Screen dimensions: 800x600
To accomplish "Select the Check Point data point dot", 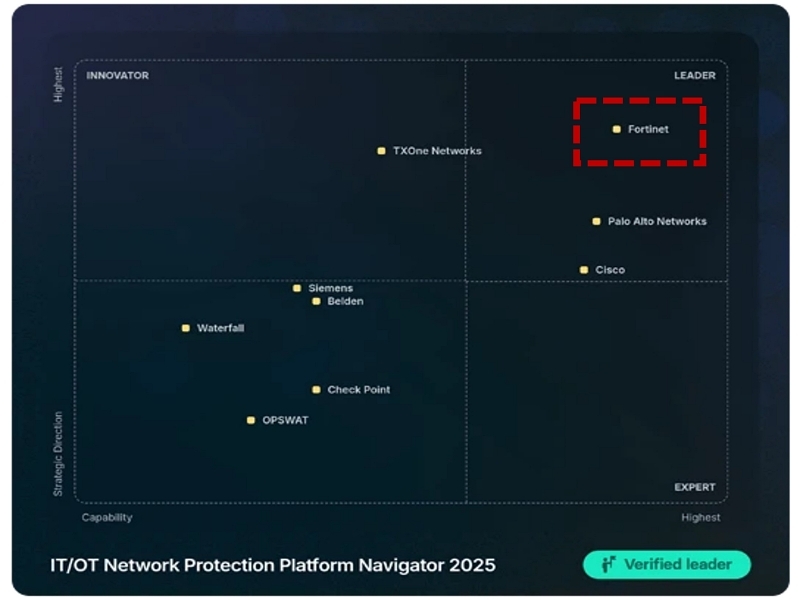I will (316, 390).
